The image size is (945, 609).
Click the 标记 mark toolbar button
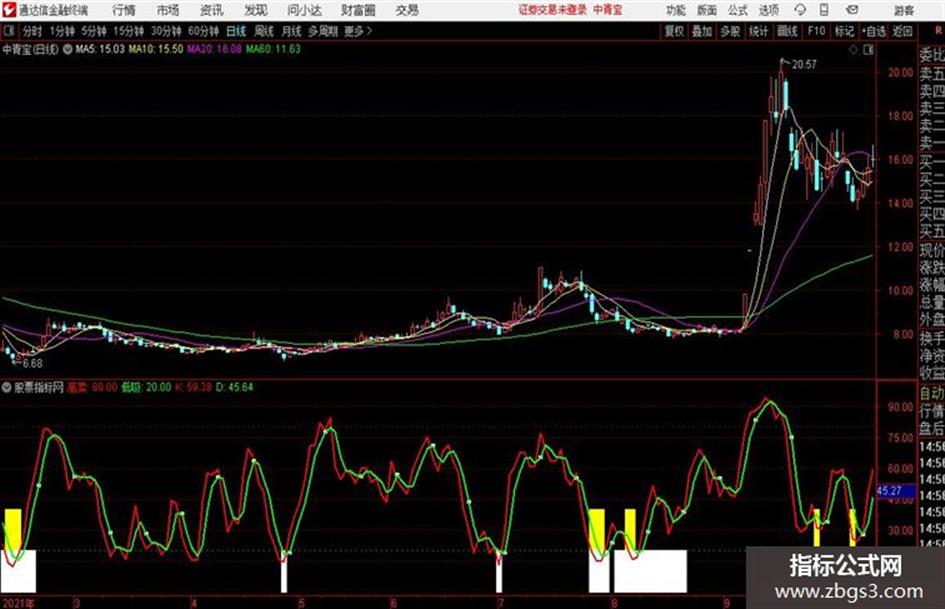click(844, 31)
